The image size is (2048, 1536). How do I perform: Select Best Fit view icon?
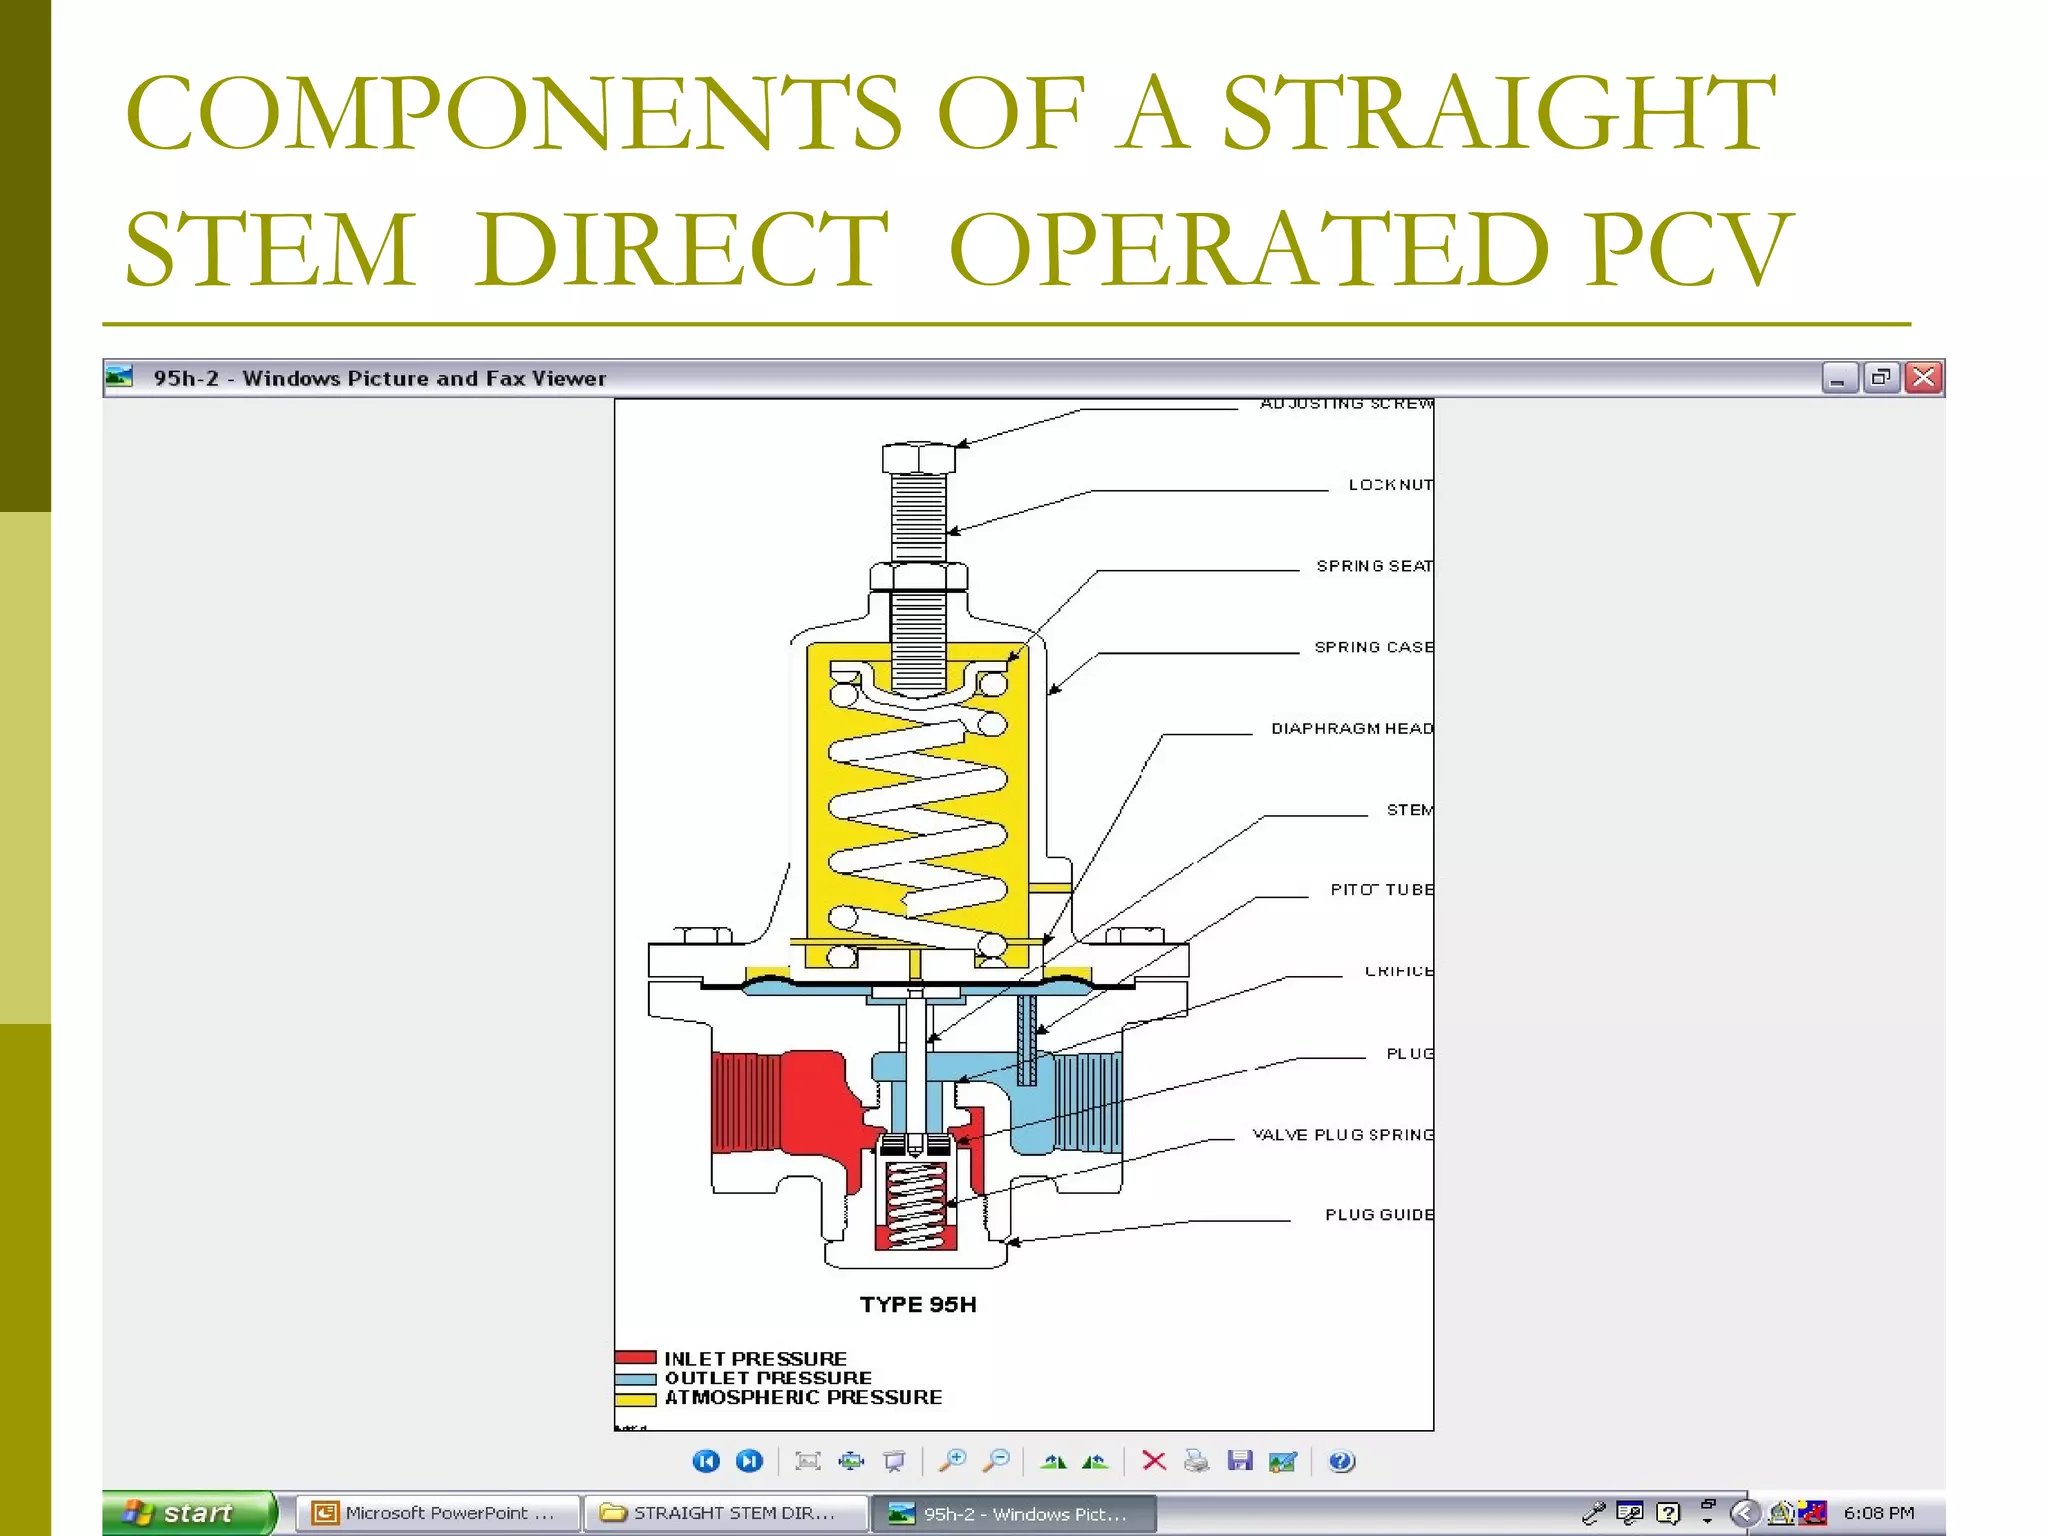point(808,1461)
